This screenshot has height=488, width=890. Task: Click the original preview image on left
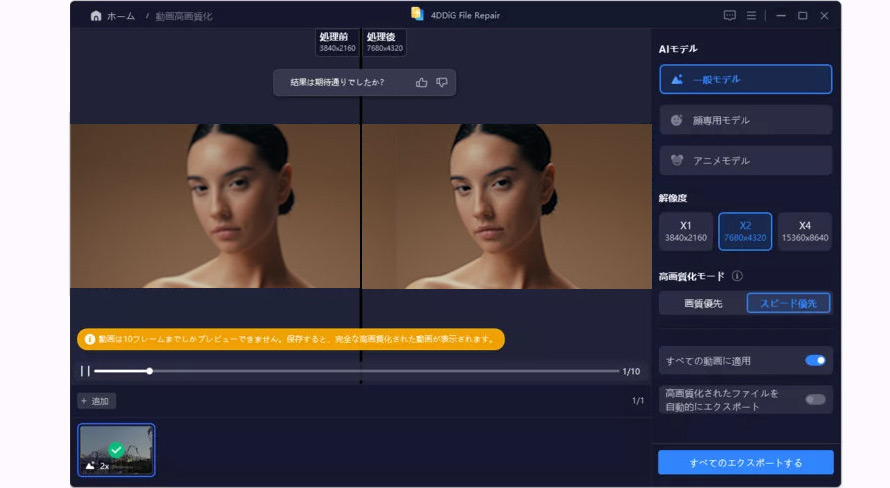[x=215, y=206]
